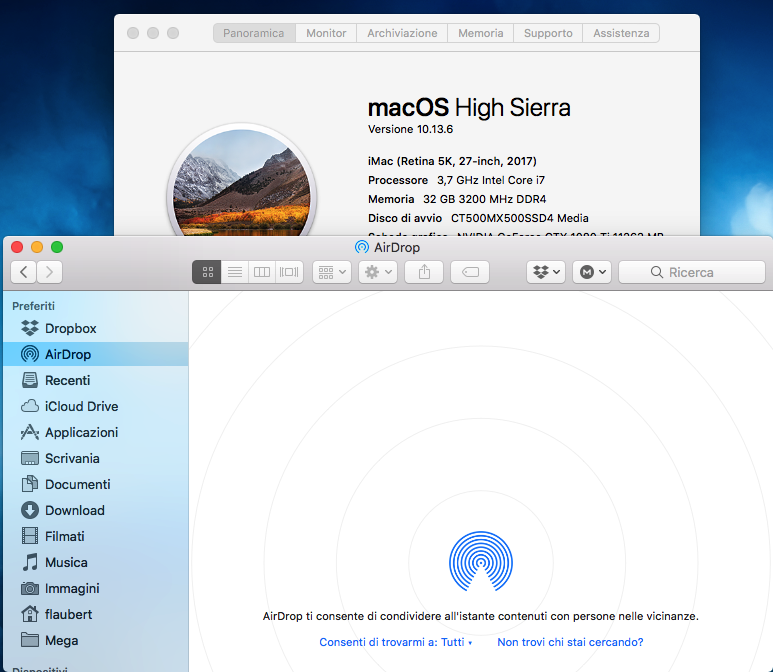The width and height of the screenshot is (773, 672).
Task: Click the Share toolbar button
Action: [424, 272]
